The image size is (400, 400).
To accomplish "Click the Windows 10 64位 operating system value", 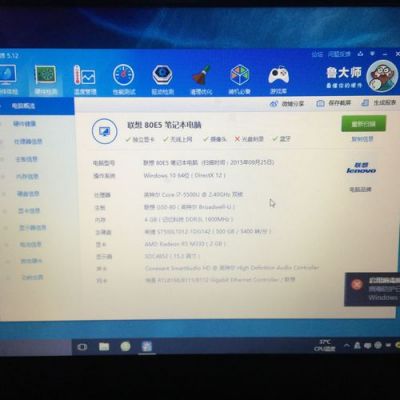I will point(184,175).
